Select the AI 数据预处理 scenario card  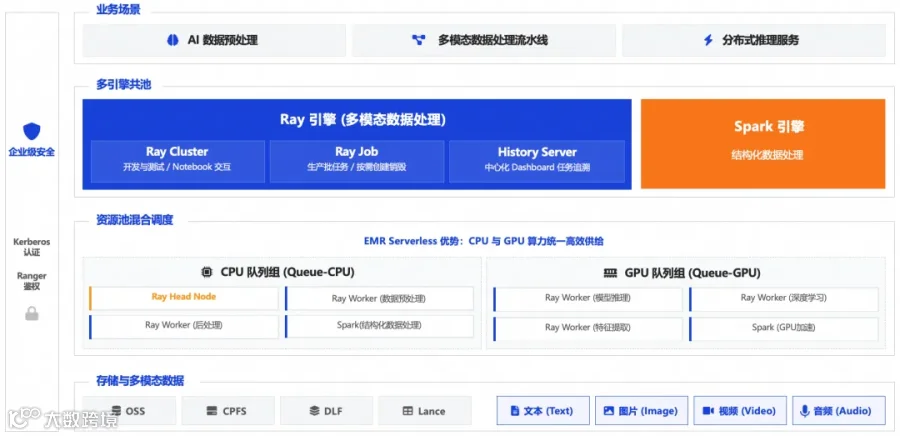point(214,40)
